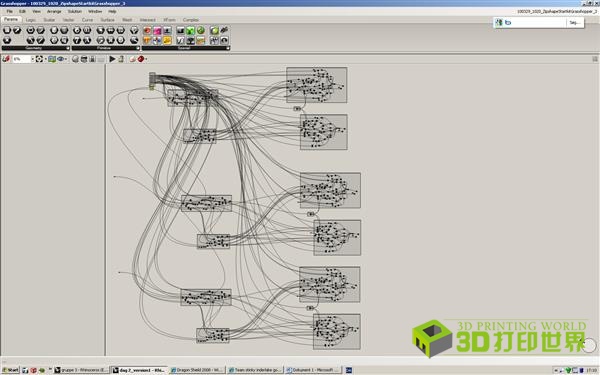Select the green circle checkmark component icon
This screenshot has height=375, width=600.
pyautogui.click(x=201, y=30)
